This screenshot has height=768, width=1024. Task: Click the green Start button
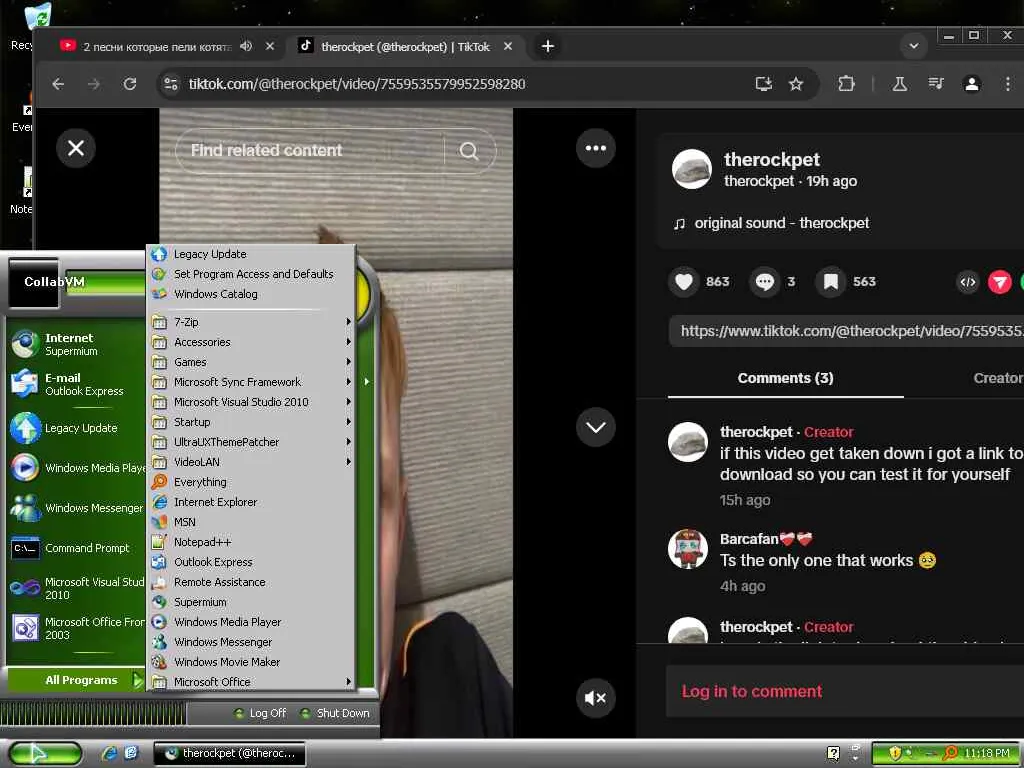45,754
